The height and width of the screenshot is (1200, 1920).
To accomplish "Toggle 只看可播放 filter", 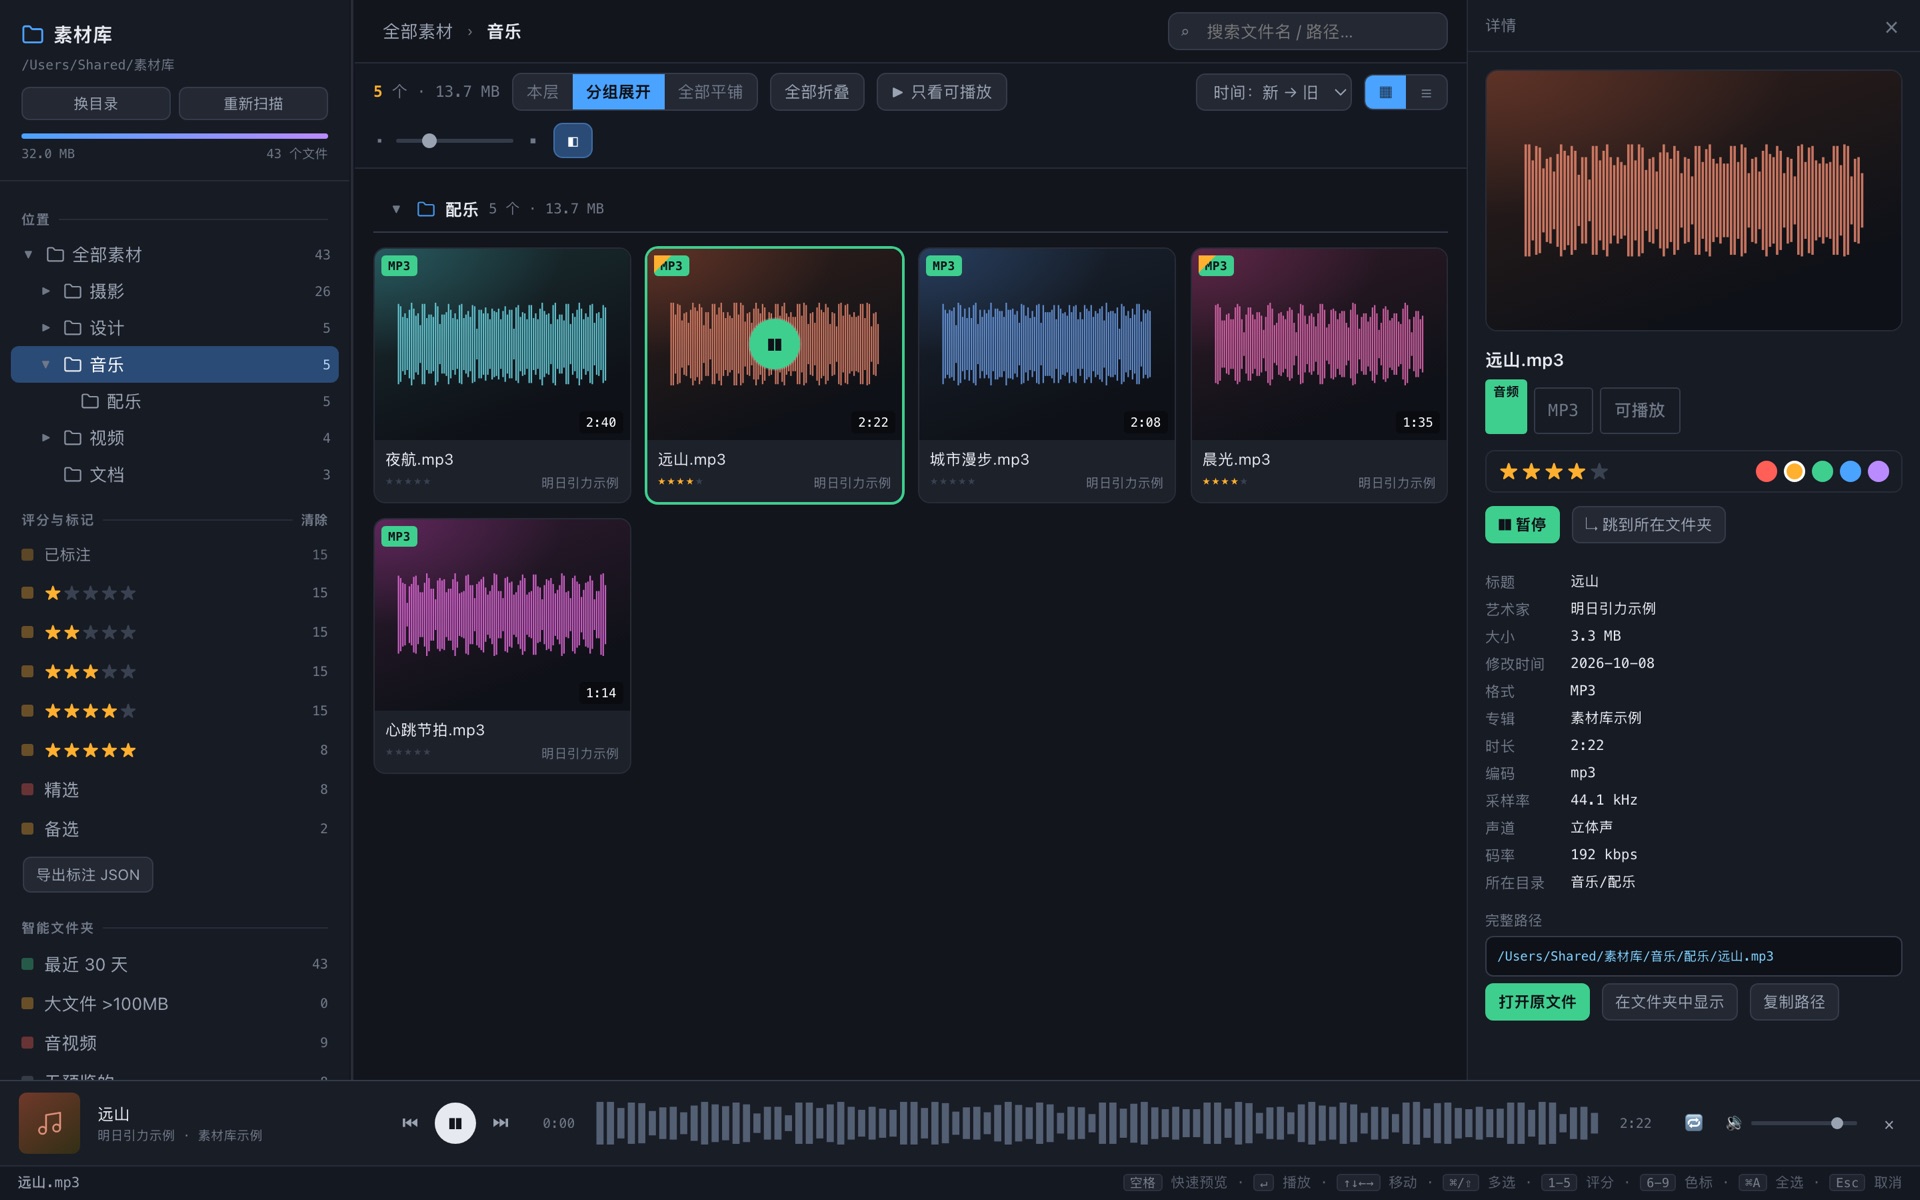I will (941, 92).
